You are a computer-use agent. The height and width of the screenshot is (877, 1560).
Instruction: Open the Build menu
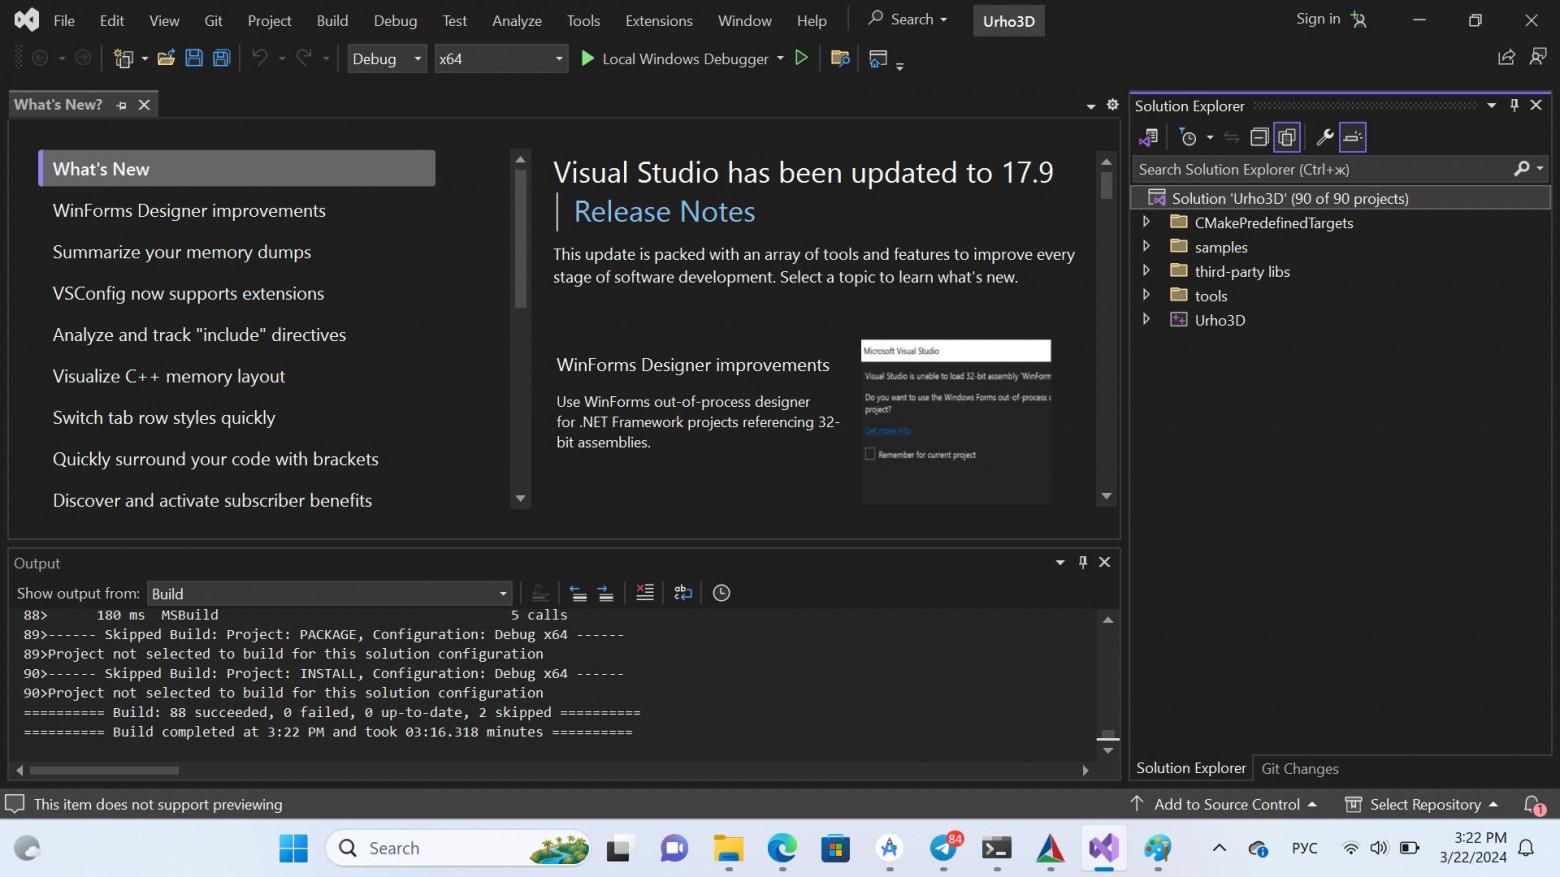tap(332, 20)
